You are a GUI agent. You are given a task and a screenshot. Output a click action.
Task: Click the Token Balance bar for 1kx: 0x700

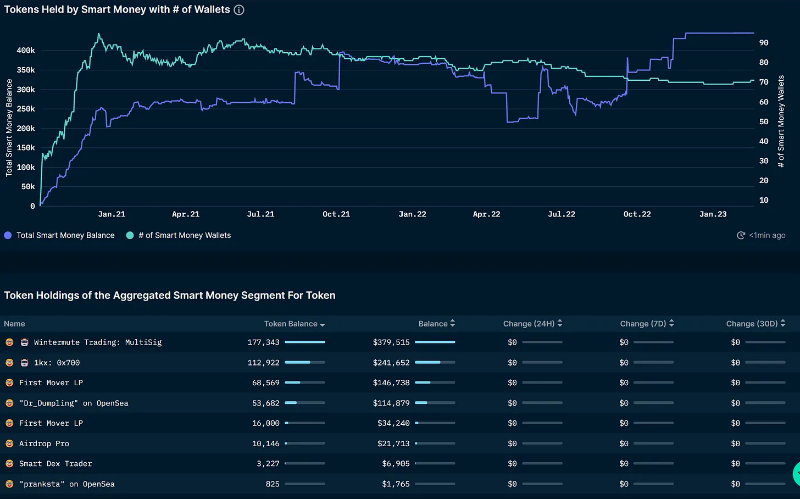pyautogui.click(x=298, y=362)
